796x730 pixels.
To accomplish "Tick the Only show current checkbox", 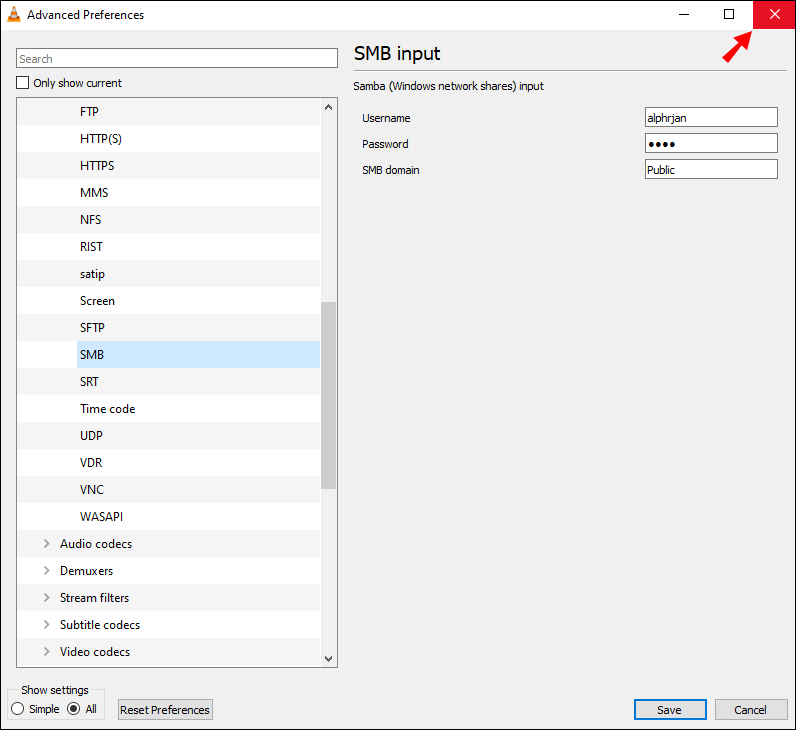I will [22, 82].
